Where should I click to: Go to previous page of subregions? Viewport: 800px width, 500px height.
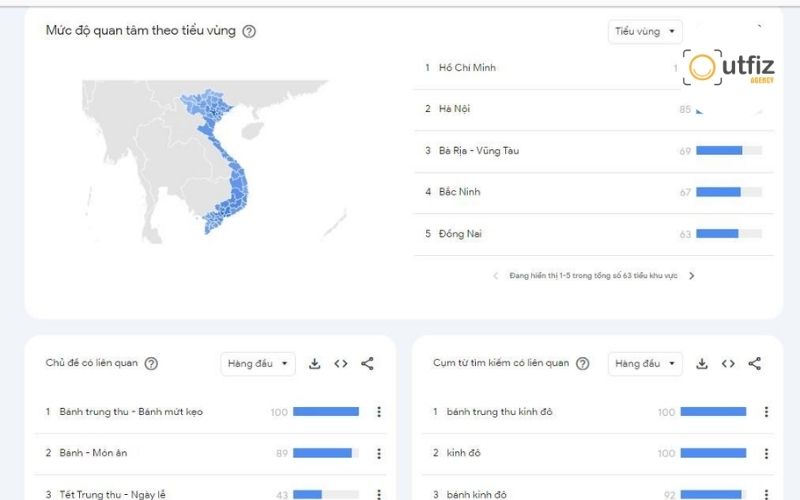pyautogui.click(x=495, y=276)
